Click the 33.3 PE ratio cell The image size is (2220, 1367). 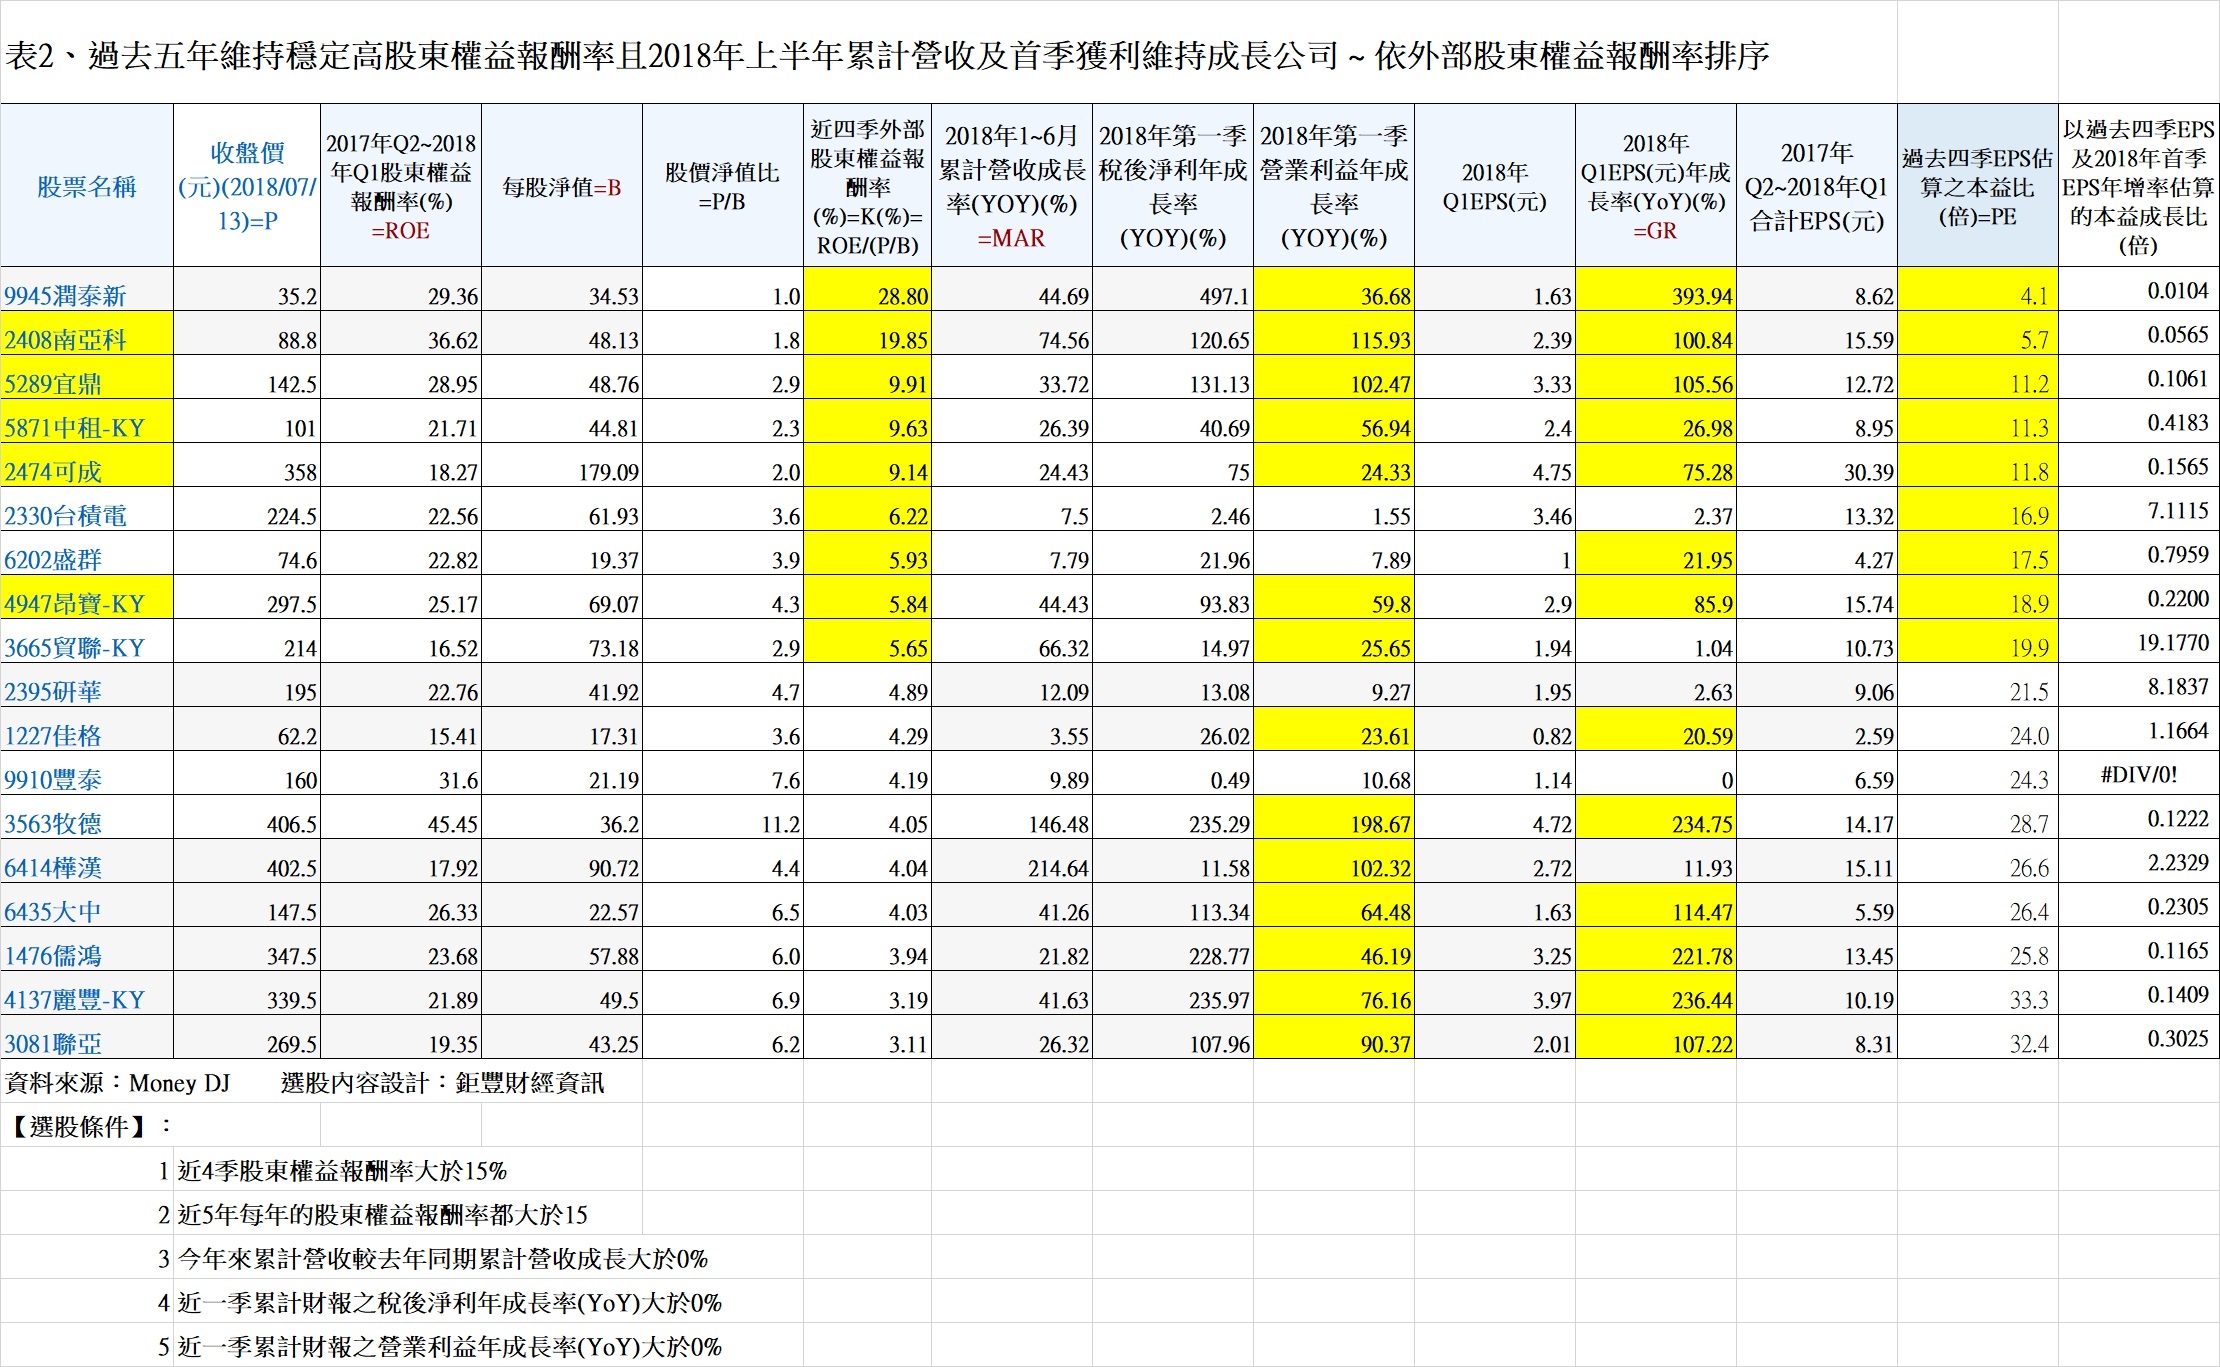point(1978,993)
